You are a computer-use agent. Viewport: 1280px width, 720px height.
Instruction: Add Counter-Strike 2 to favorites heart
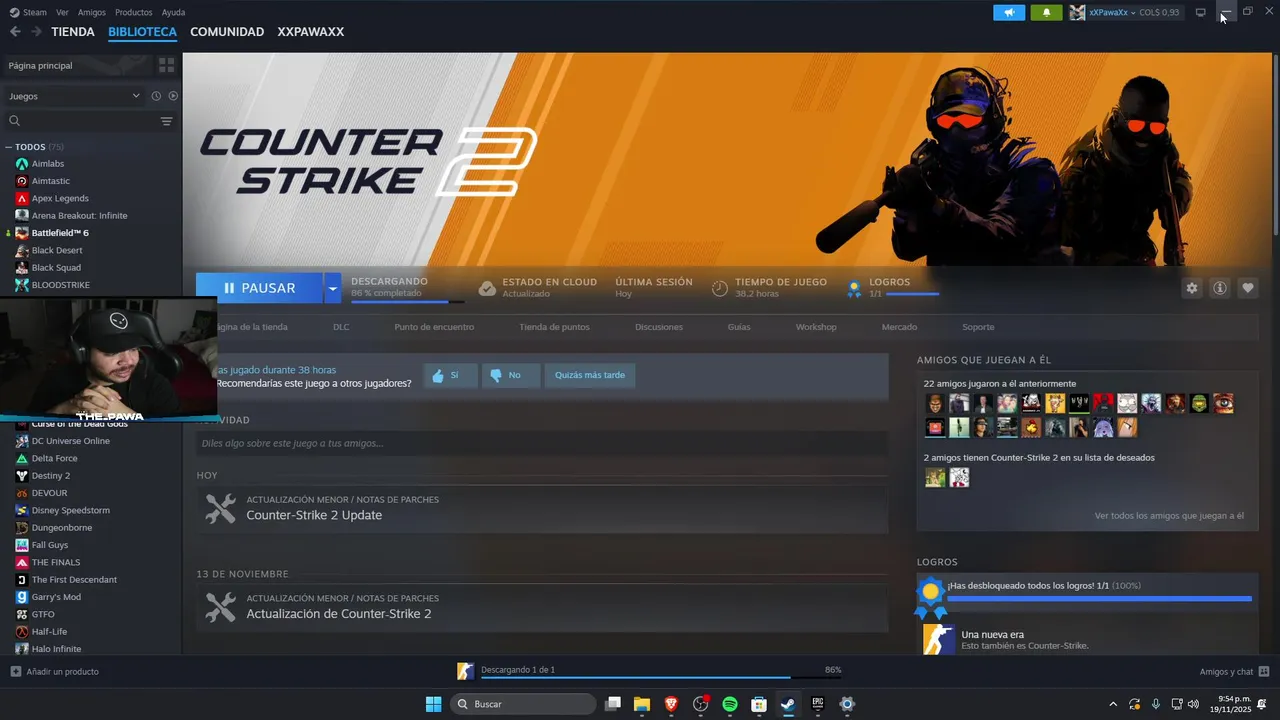[1248, 288]
